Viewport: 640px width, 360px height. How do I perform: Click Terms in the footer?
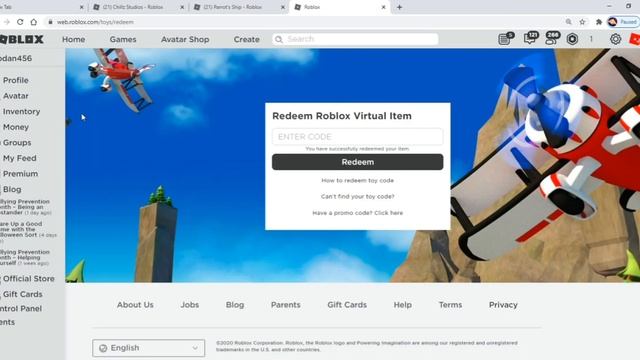point(451,305)
